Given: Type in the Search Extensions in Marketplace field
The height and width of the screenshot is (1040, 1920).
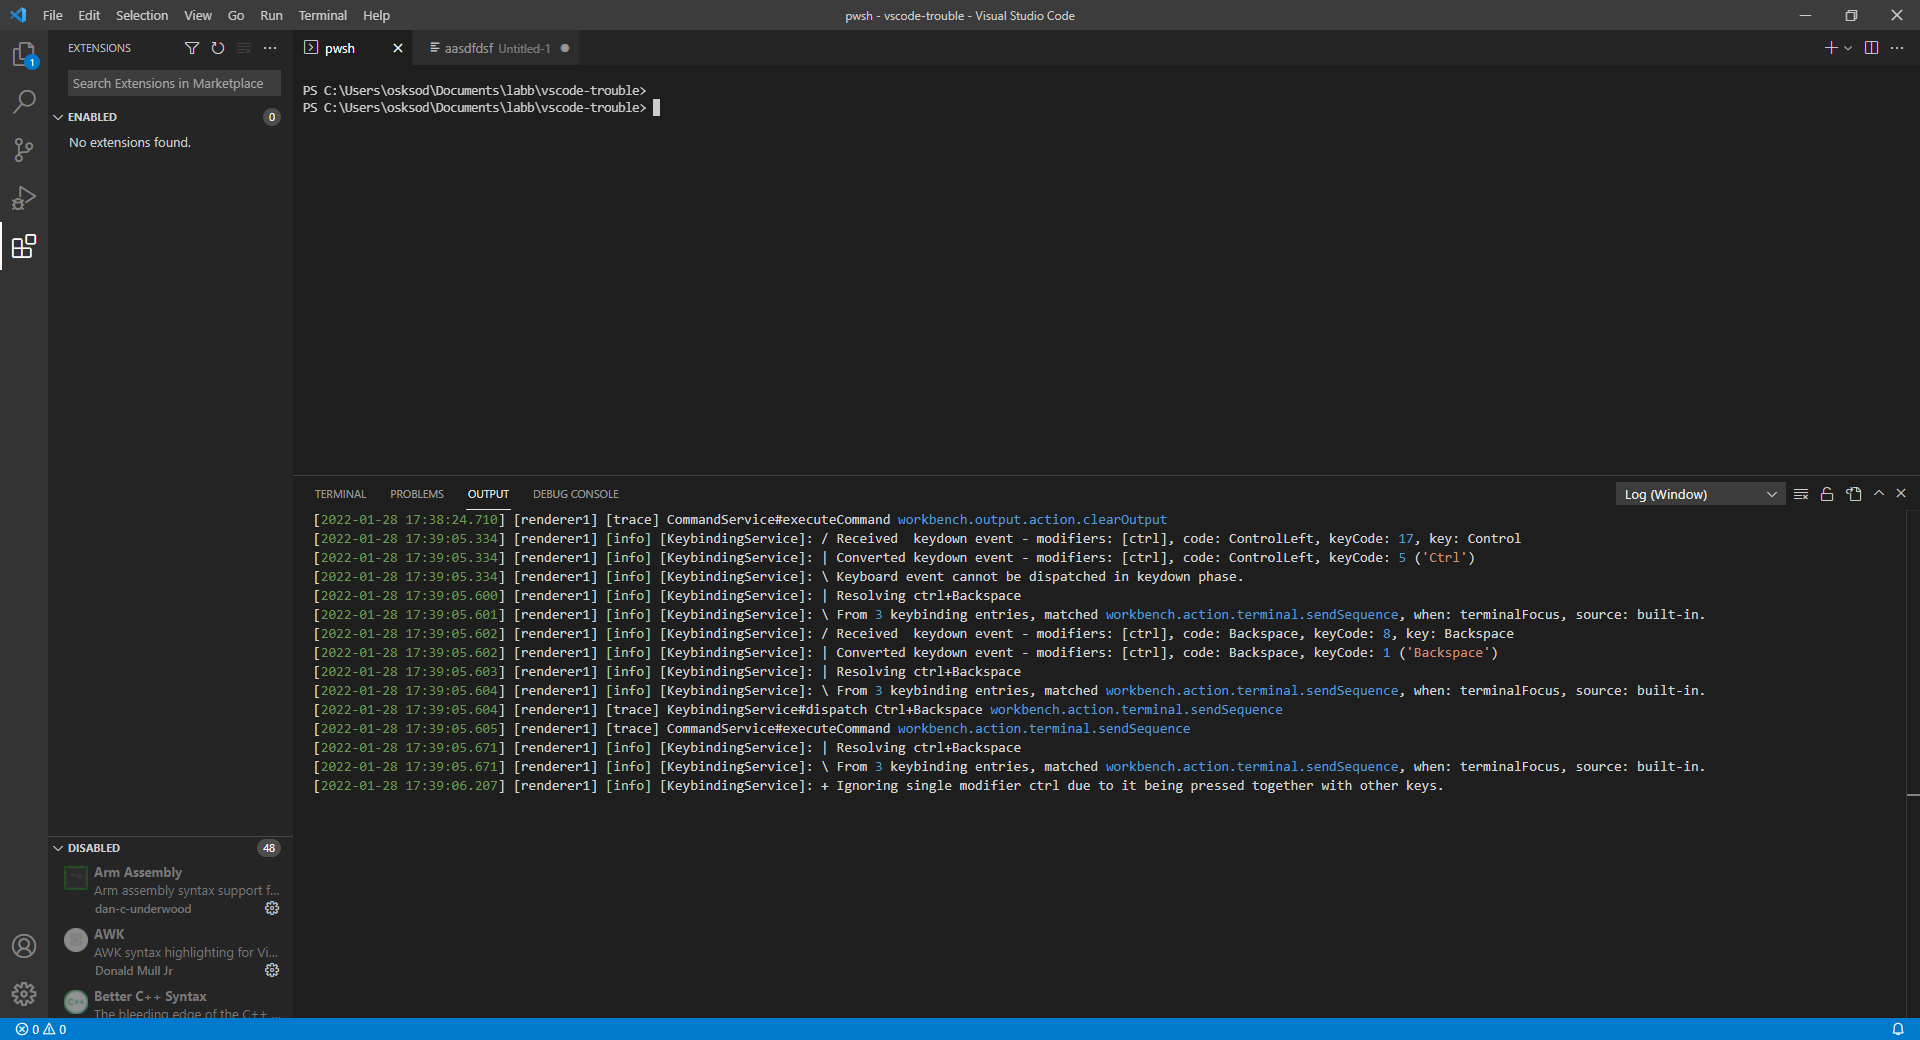Looking at the screenshot, I should 172,83.
